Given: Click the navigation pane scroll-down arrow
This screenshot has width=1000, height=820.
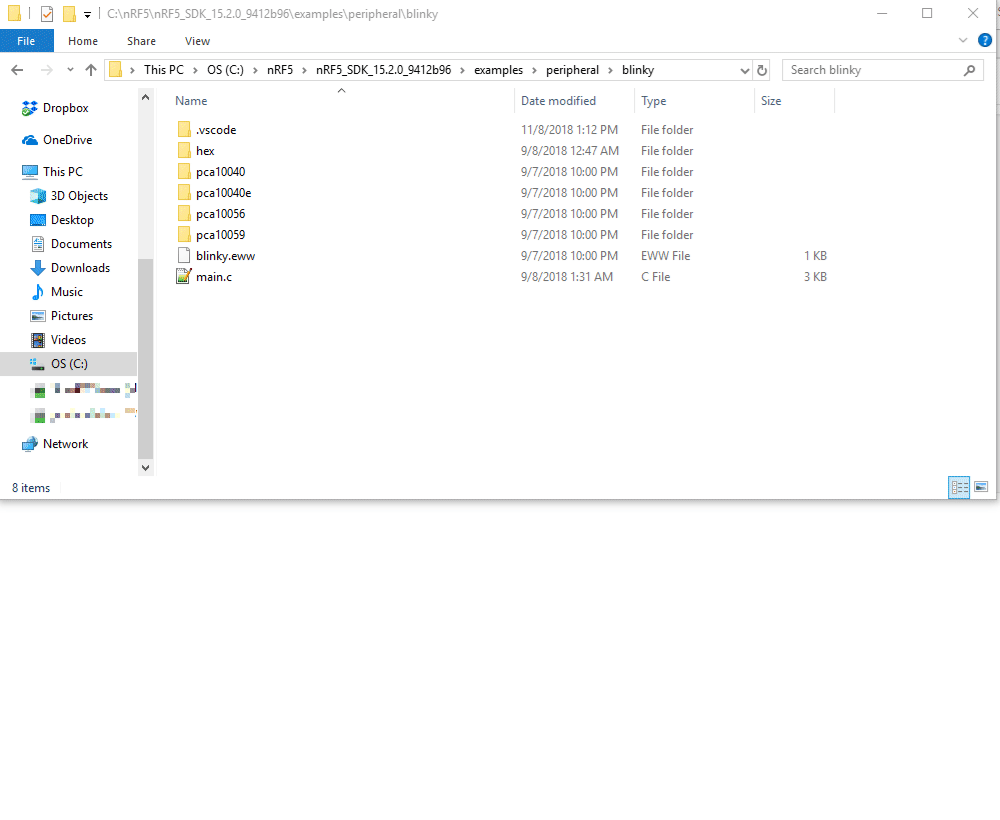Looking at the screenshot, I should (x=145, y=468).
